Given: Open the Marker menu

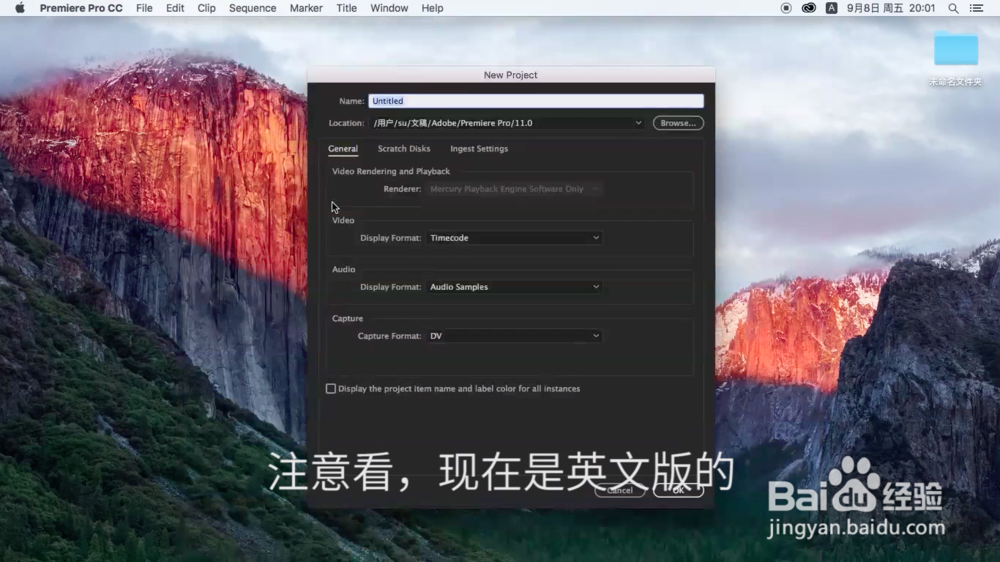Looking at the screenshot, I should 306,8.
